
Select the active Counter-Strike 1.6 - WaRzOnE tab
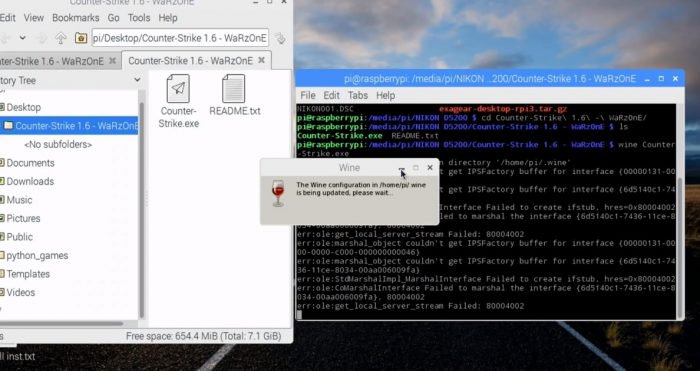[191, 61]
